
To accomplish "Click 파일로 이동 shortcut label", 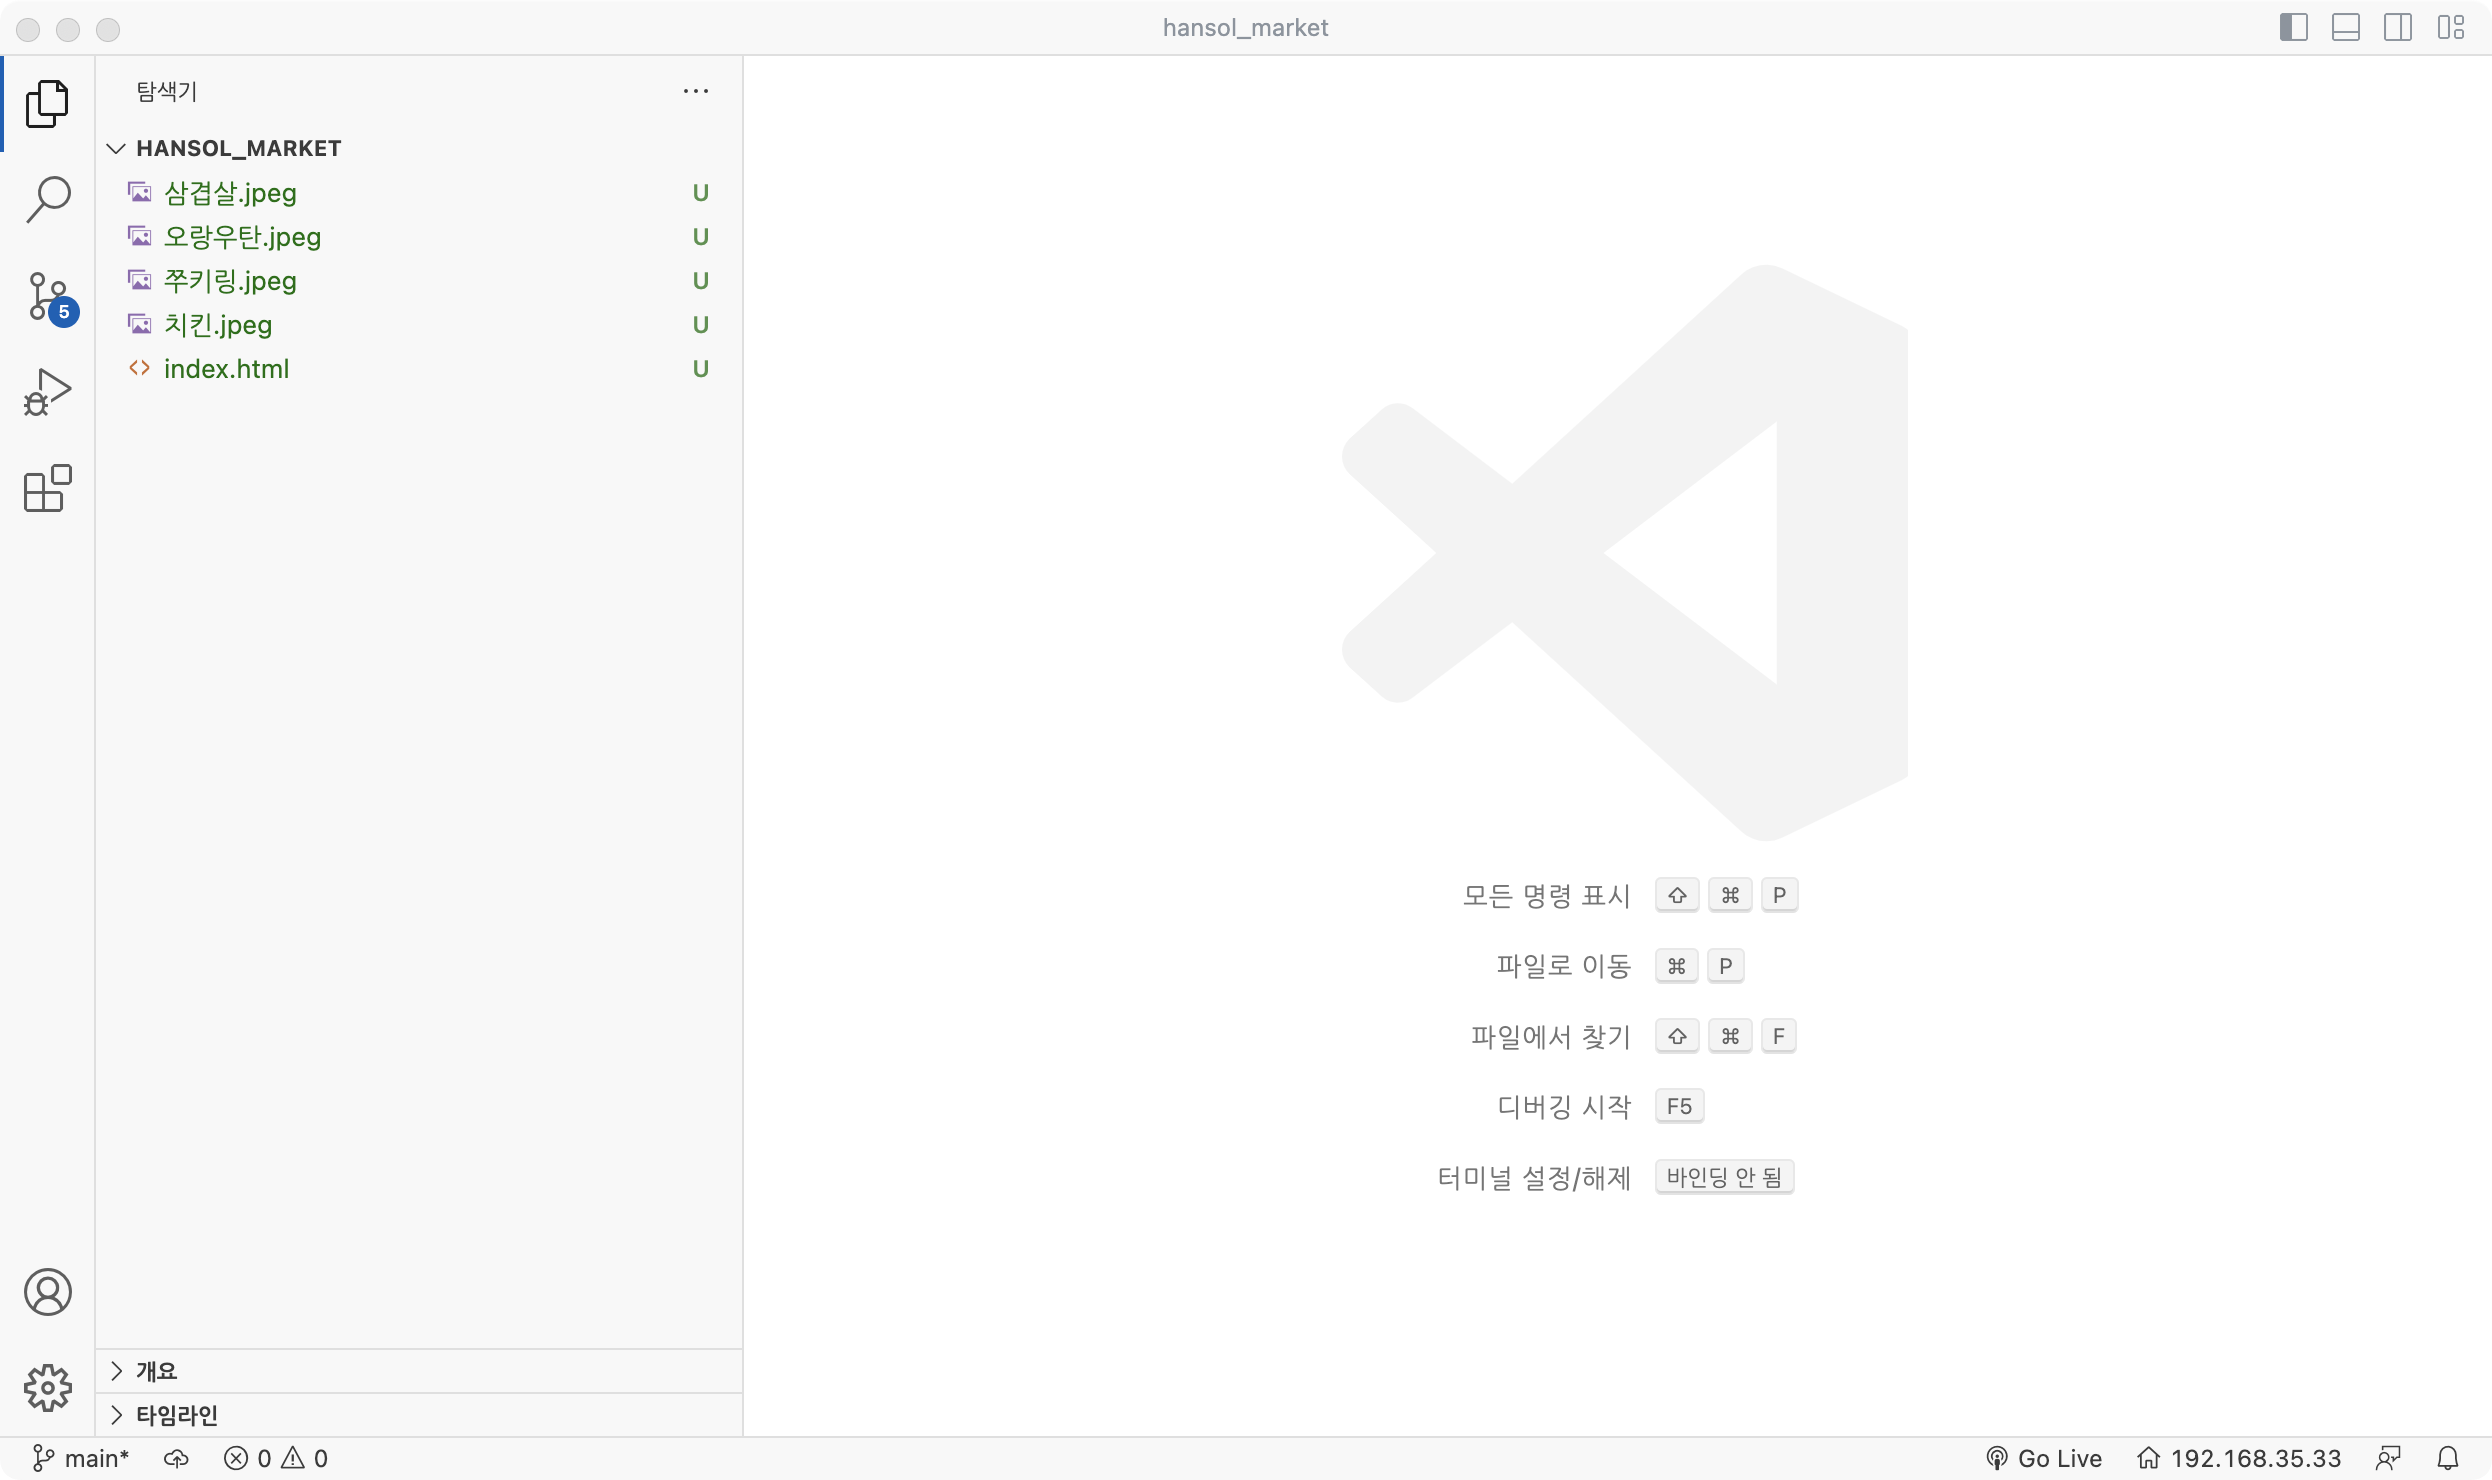I will [x=1564, y=966].
